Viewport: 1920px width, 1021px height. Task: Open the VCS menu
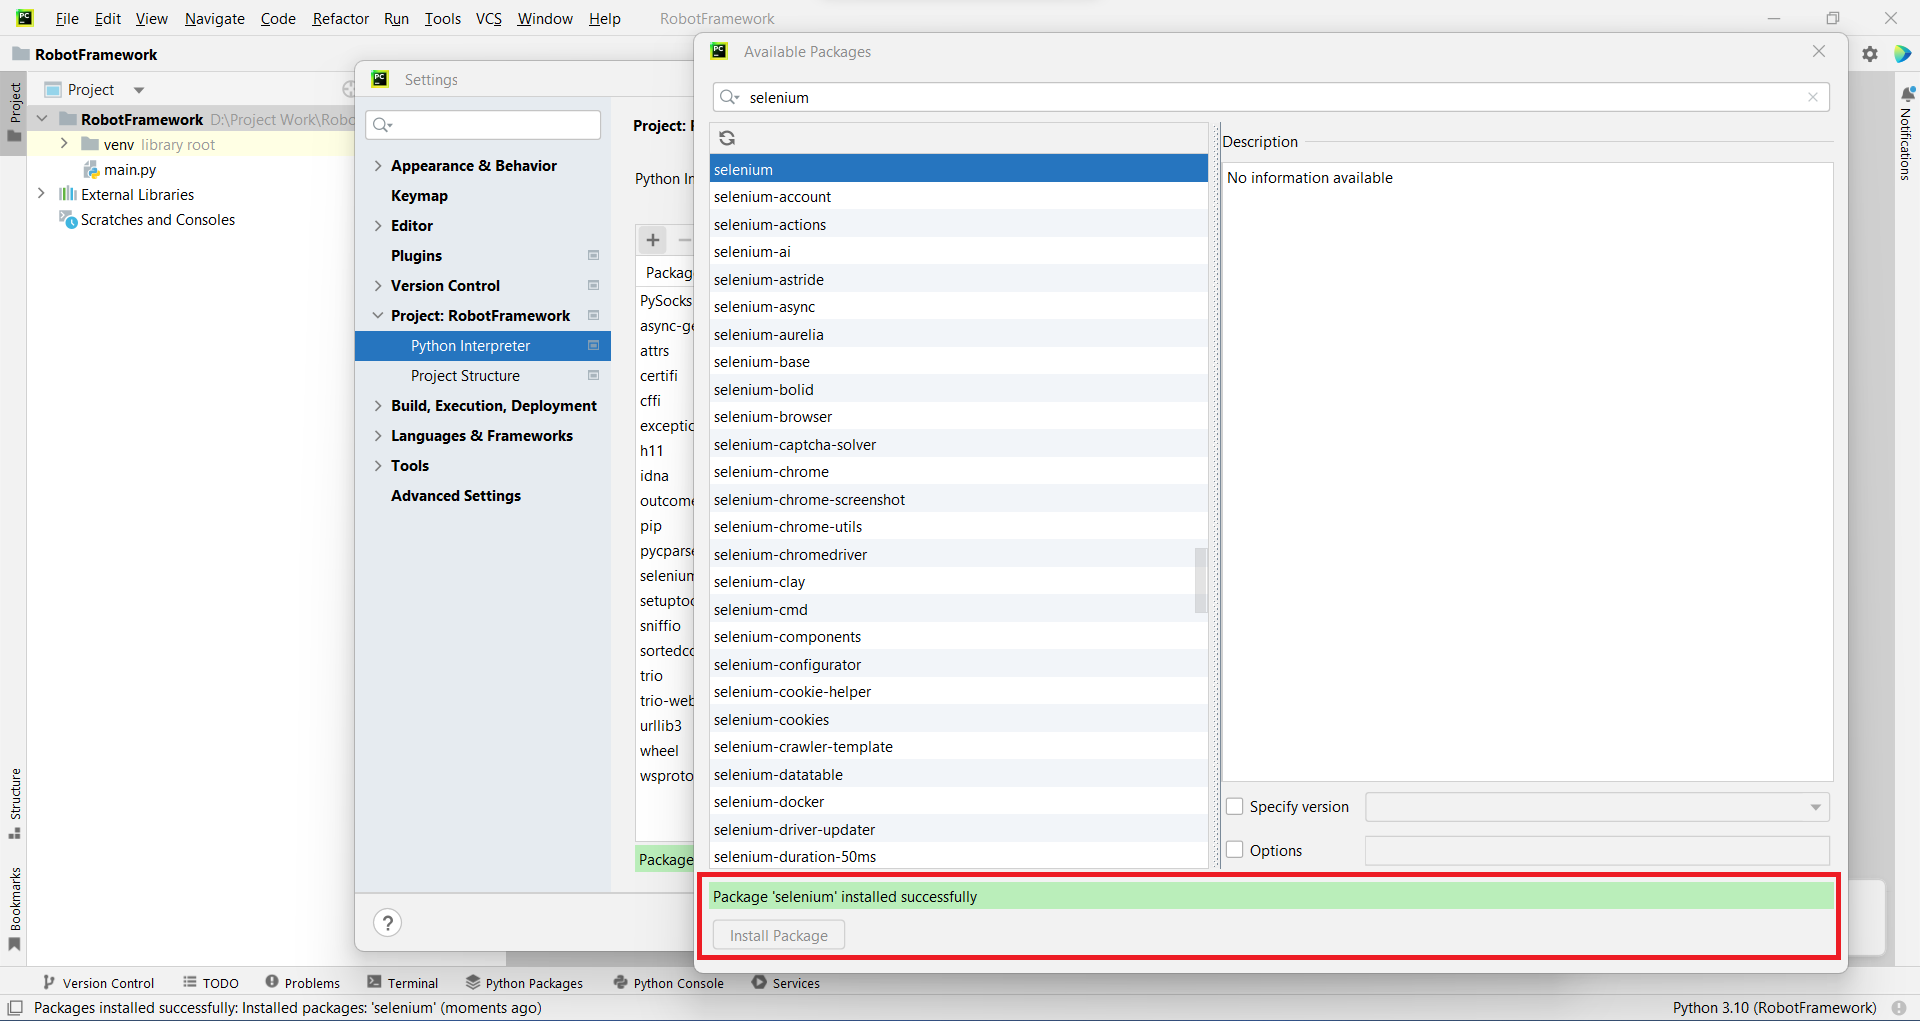(488, 19)
